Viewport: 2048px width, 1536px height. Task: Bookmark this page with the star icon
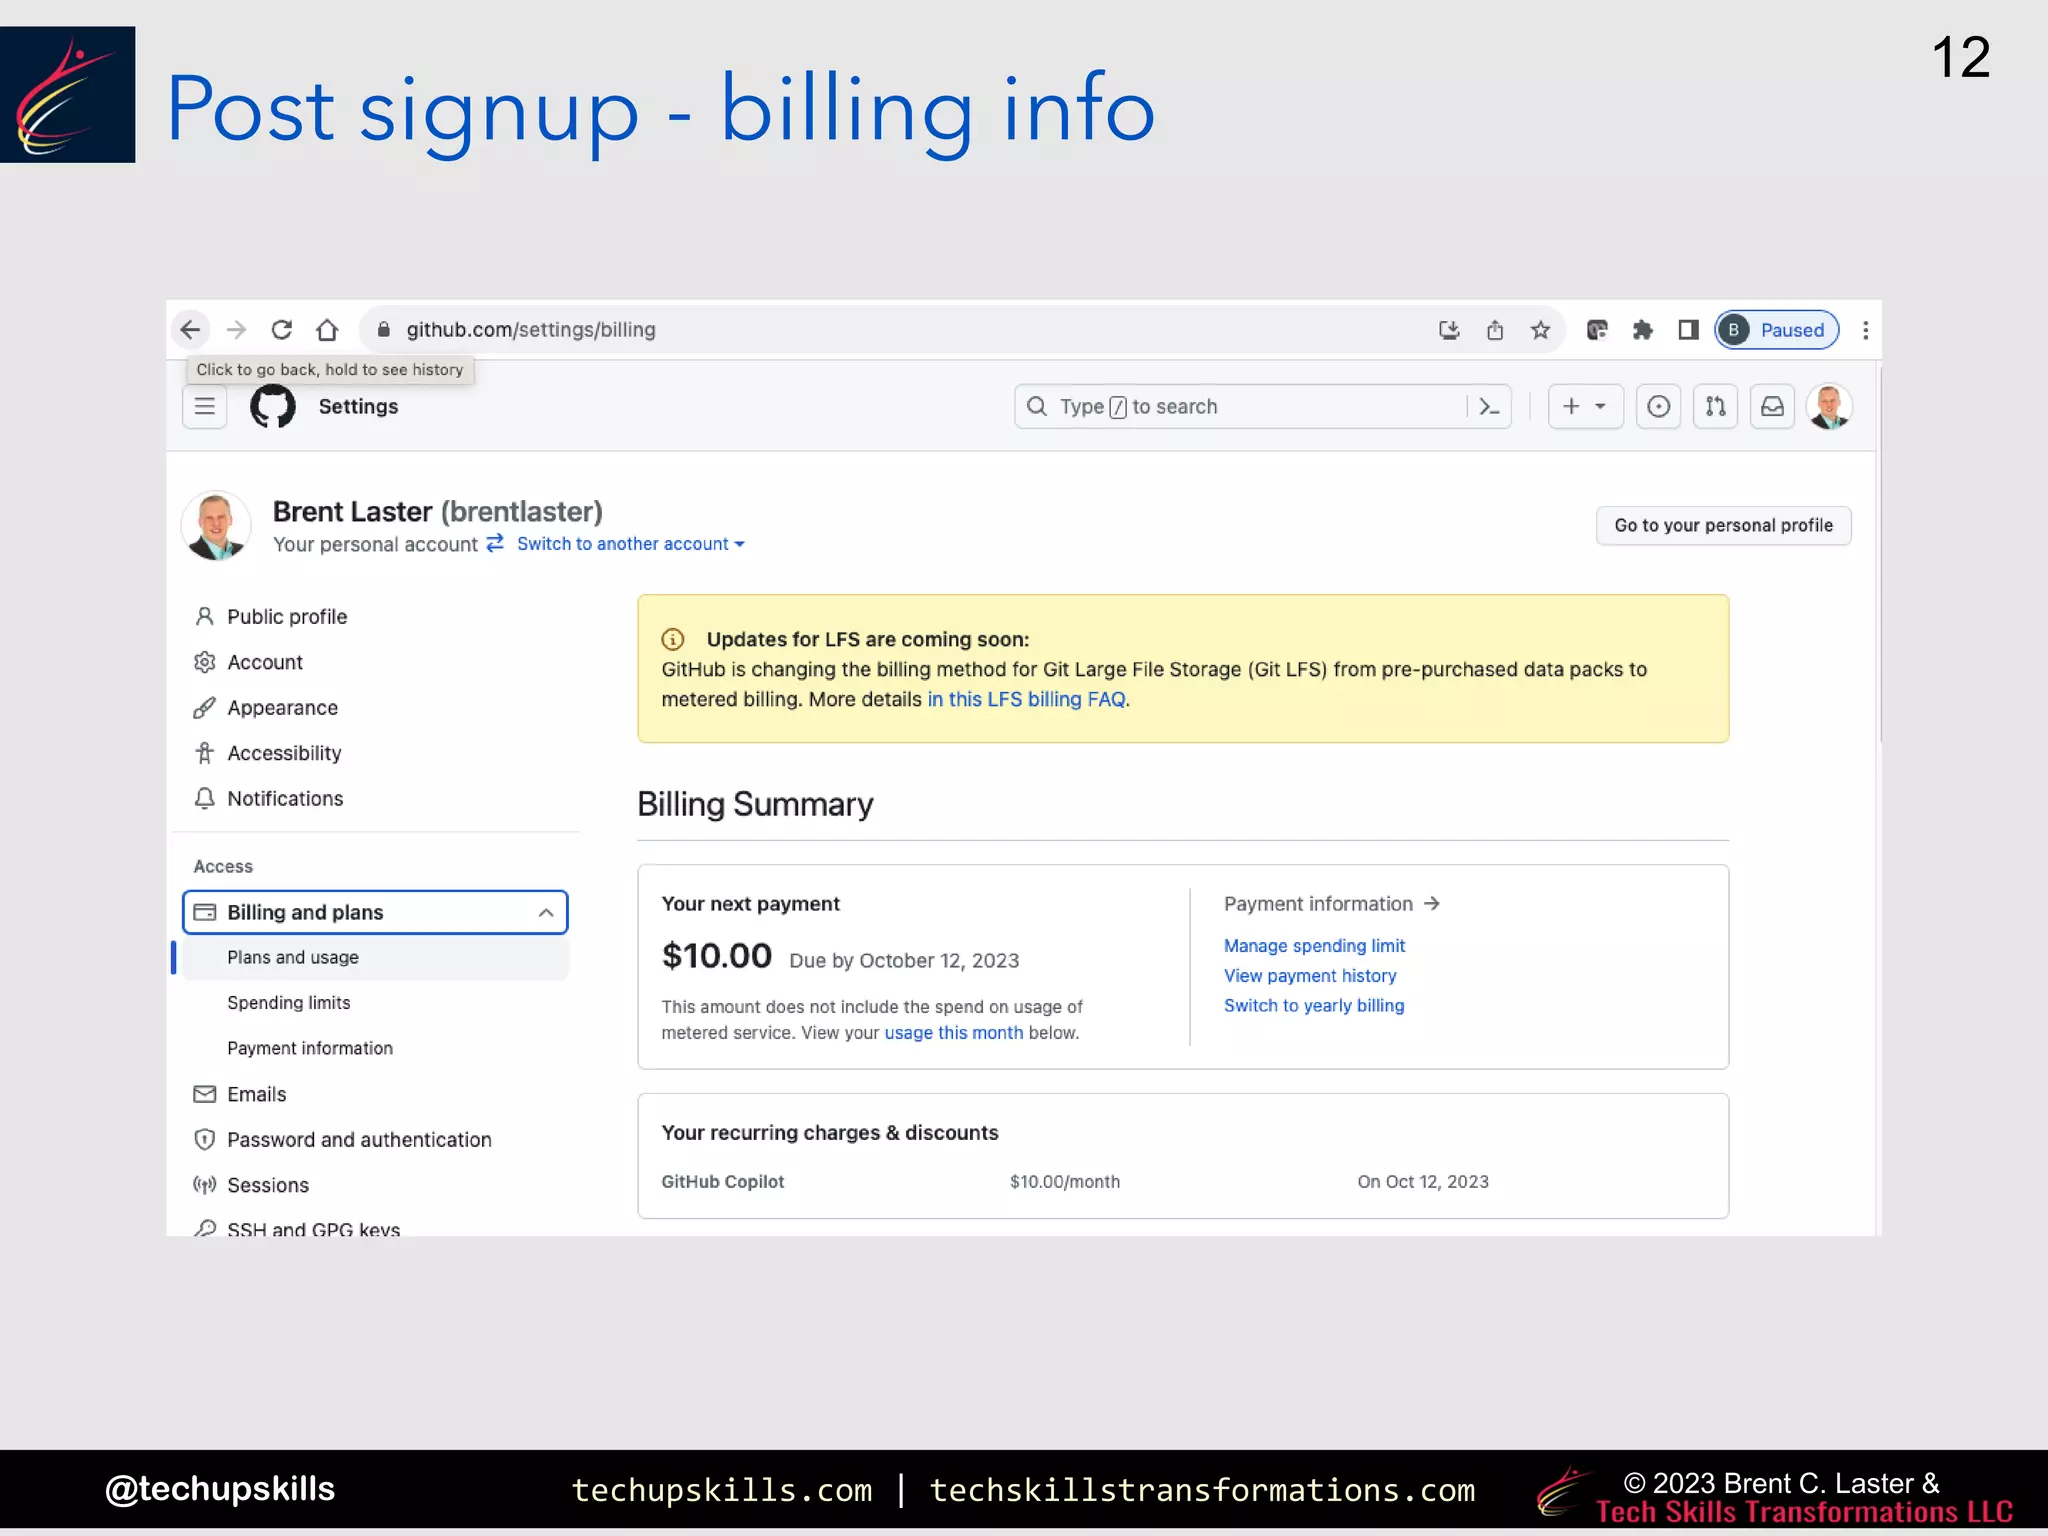click(x=1540, y=330)
